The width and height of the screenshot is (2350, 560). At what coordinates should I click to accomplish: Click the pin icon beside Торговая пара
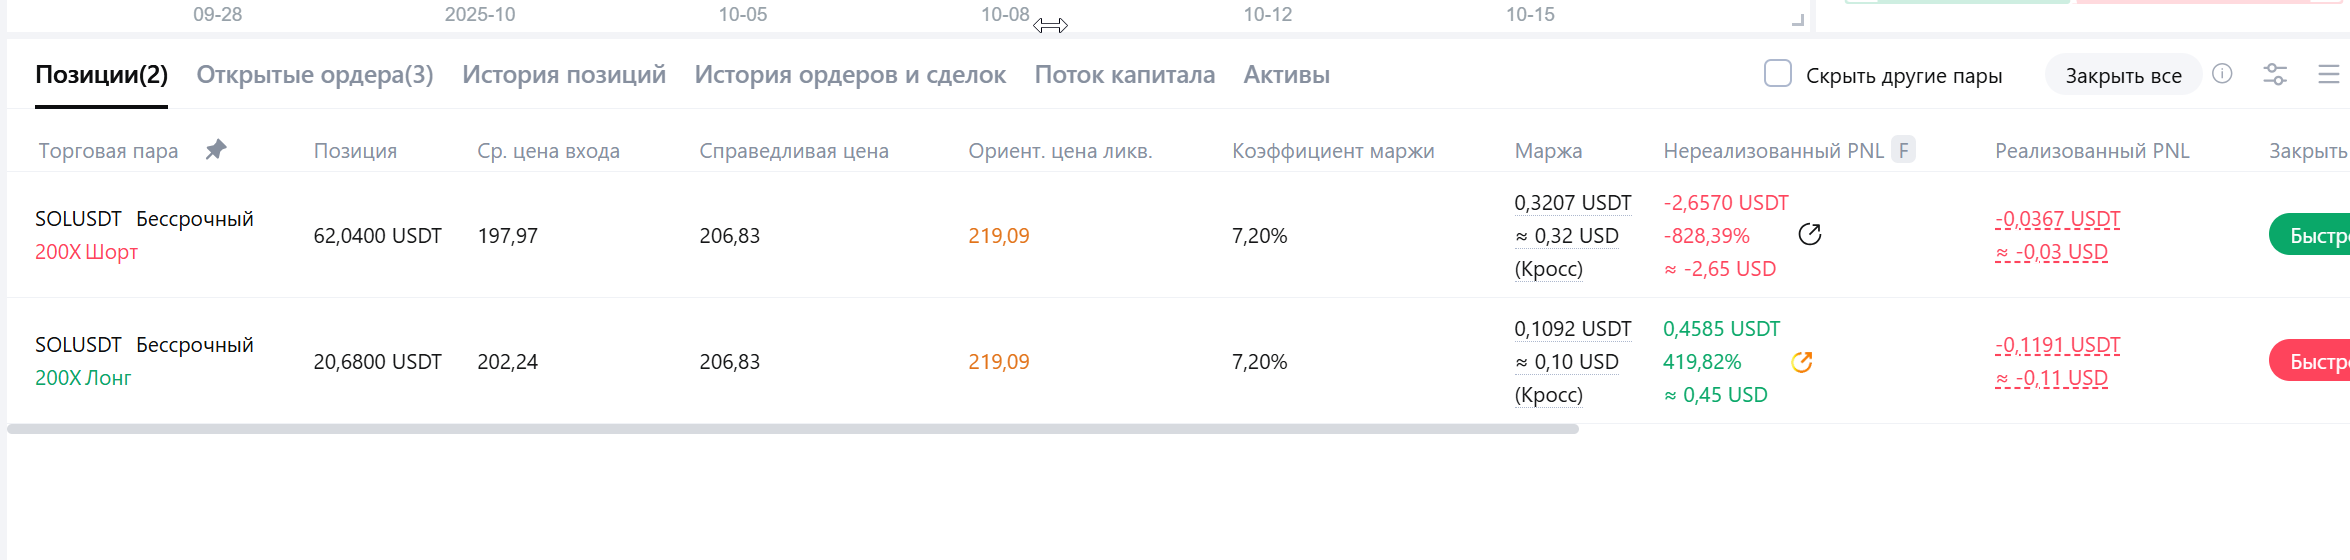pyautogui.click(x=216, y=150)
